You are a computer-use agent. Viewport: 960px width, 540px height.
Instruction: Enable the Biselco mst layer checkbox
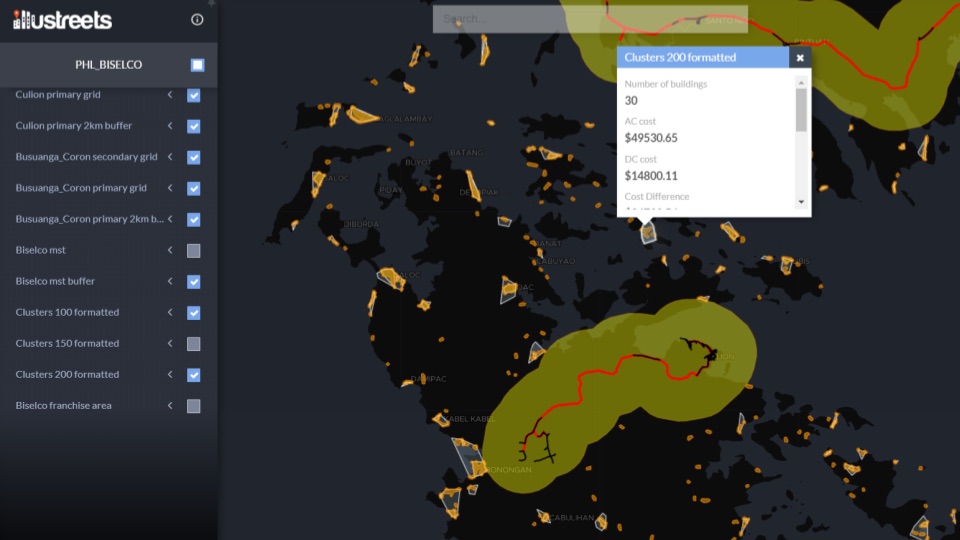[x=194, y=251]
